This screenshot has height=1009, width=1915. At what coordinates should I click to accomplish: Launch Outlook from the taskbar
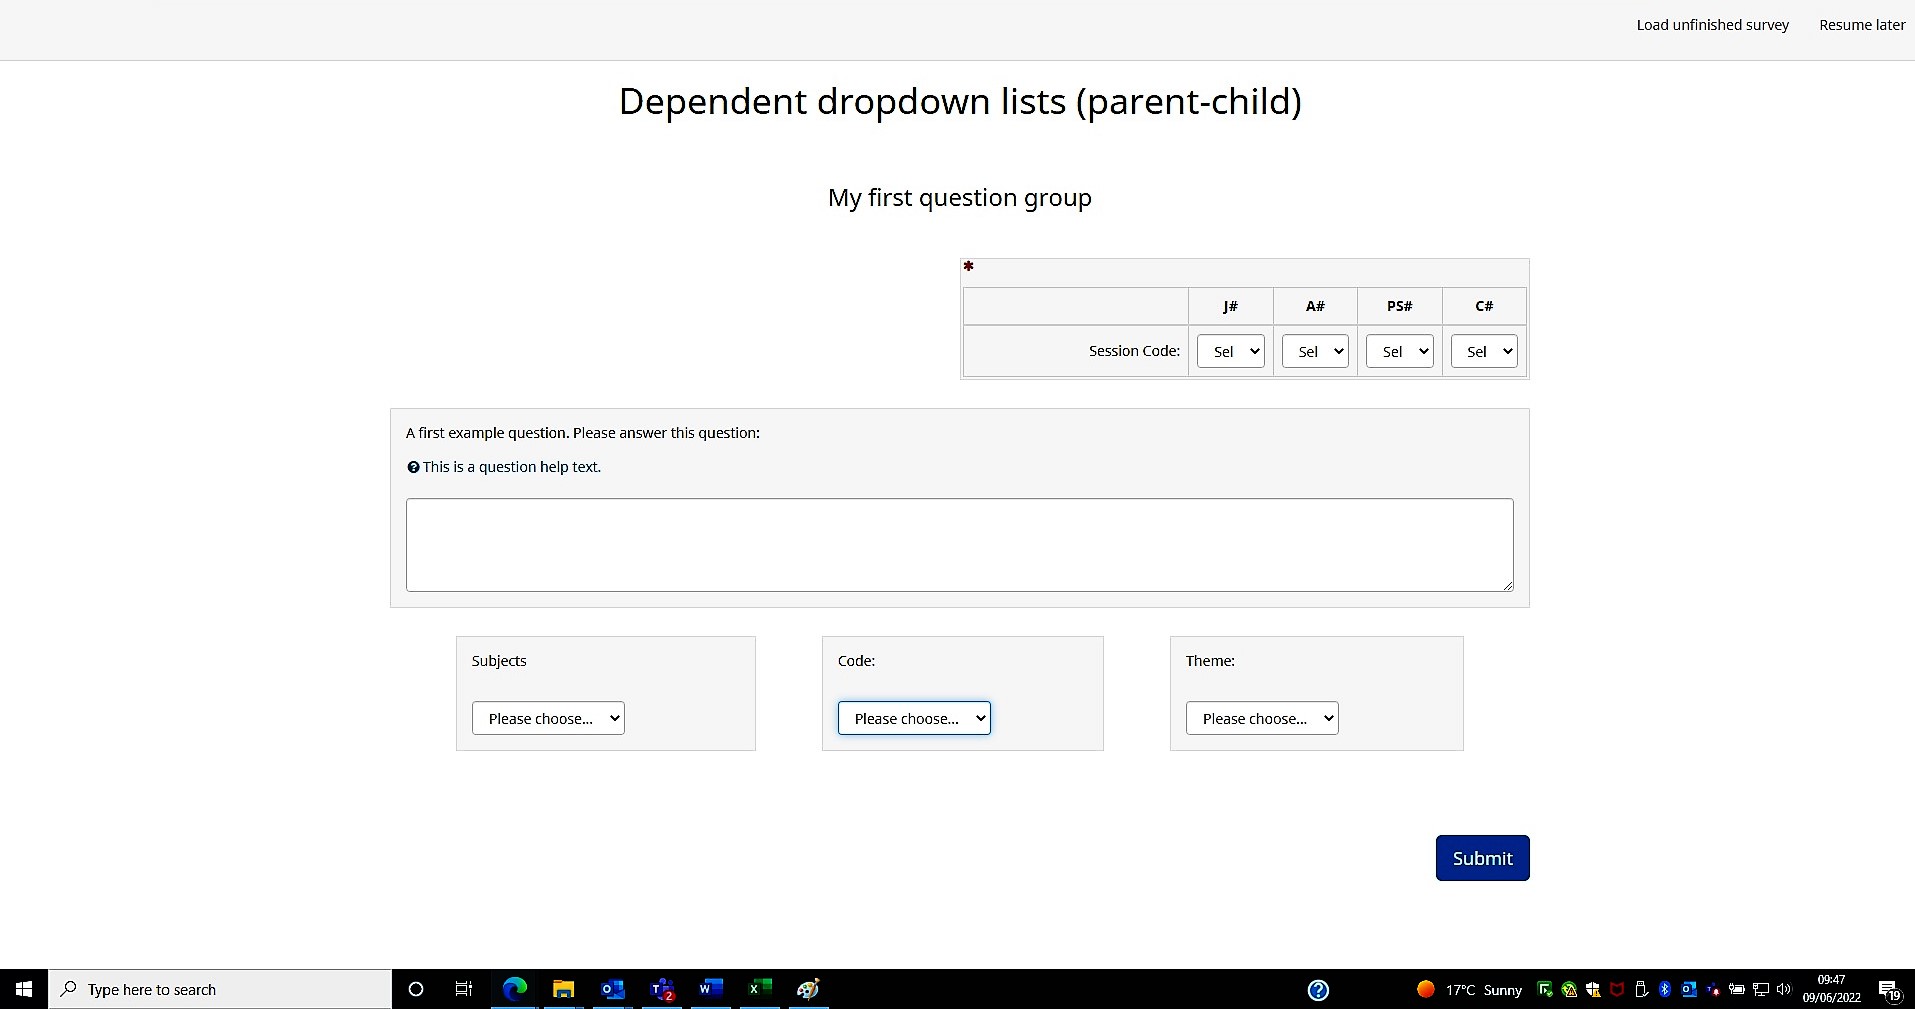[x=612, y=989]
